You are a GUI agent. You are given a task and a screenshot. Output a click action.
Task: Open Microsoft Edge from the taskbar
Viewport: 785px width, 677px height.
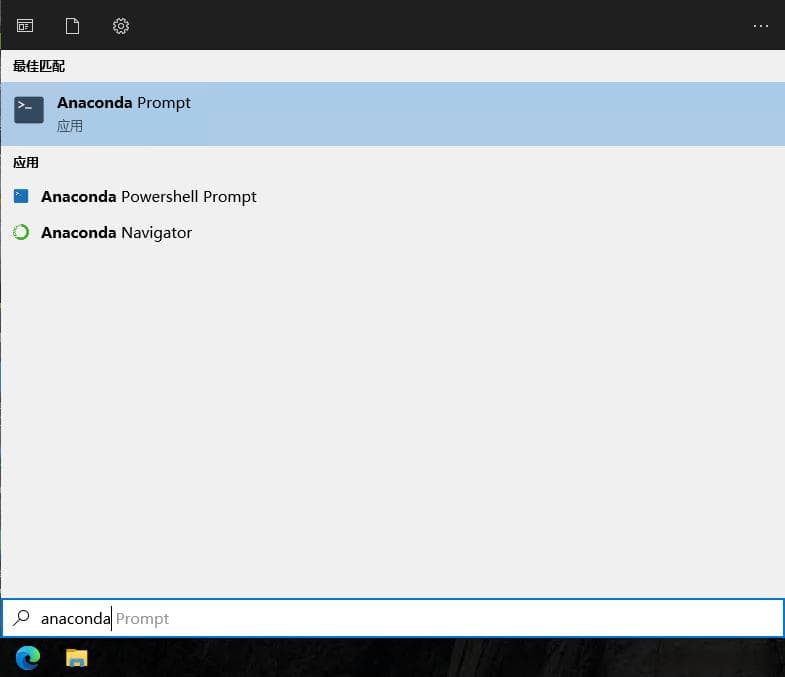point(28,657)
